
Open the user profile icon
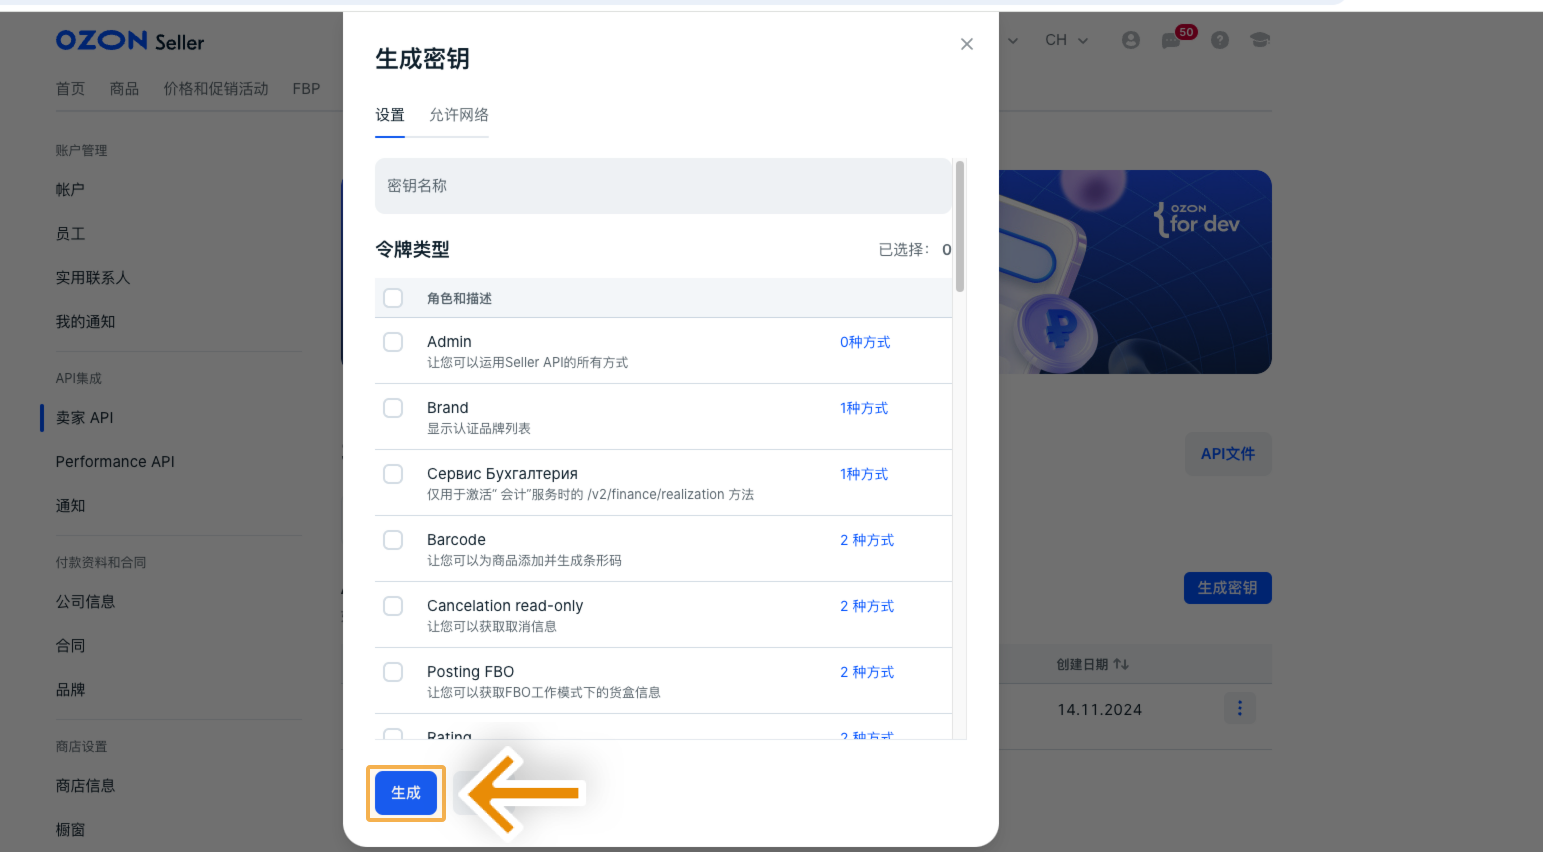coord(1131,40)
